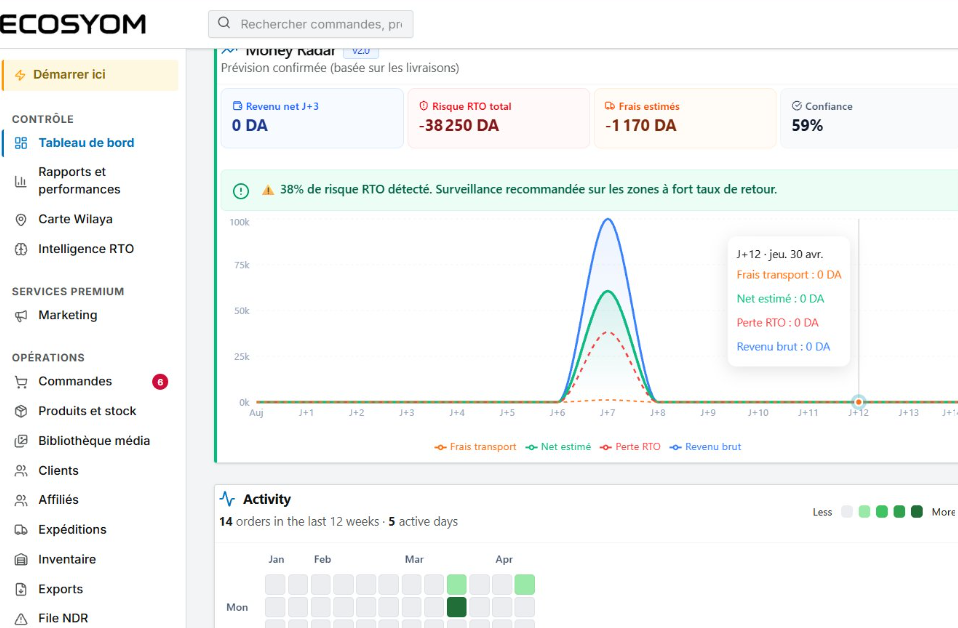
Task: Click the box icon for Produits et stock
Action: [x=21, y=411]
